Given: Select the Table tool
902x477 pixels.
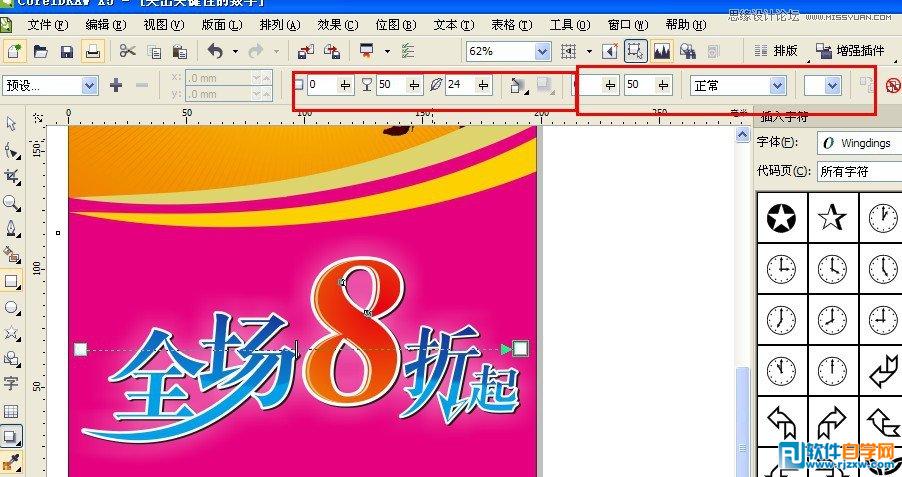Looking at the screenshot, I should pyautogui.click(x=11, y=411).
